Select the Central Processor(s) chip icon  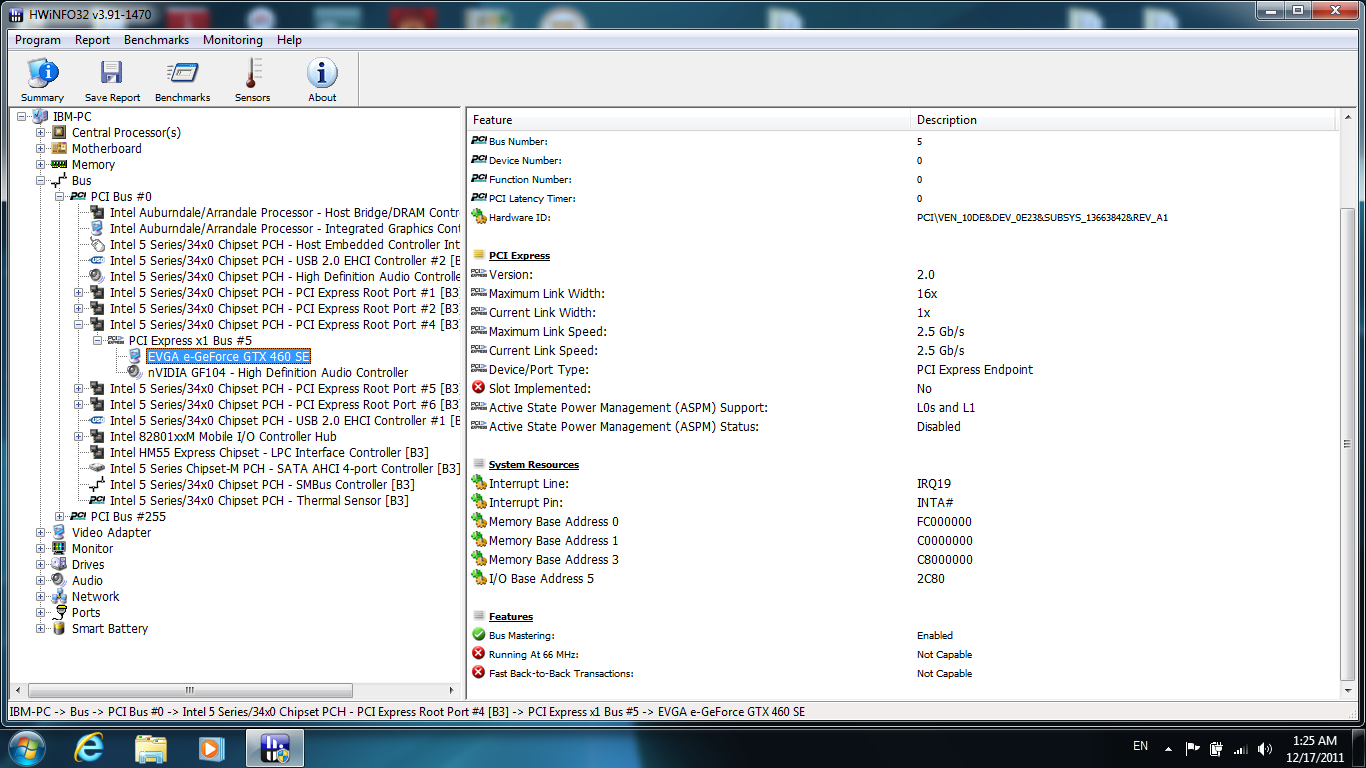pos(60,132)
